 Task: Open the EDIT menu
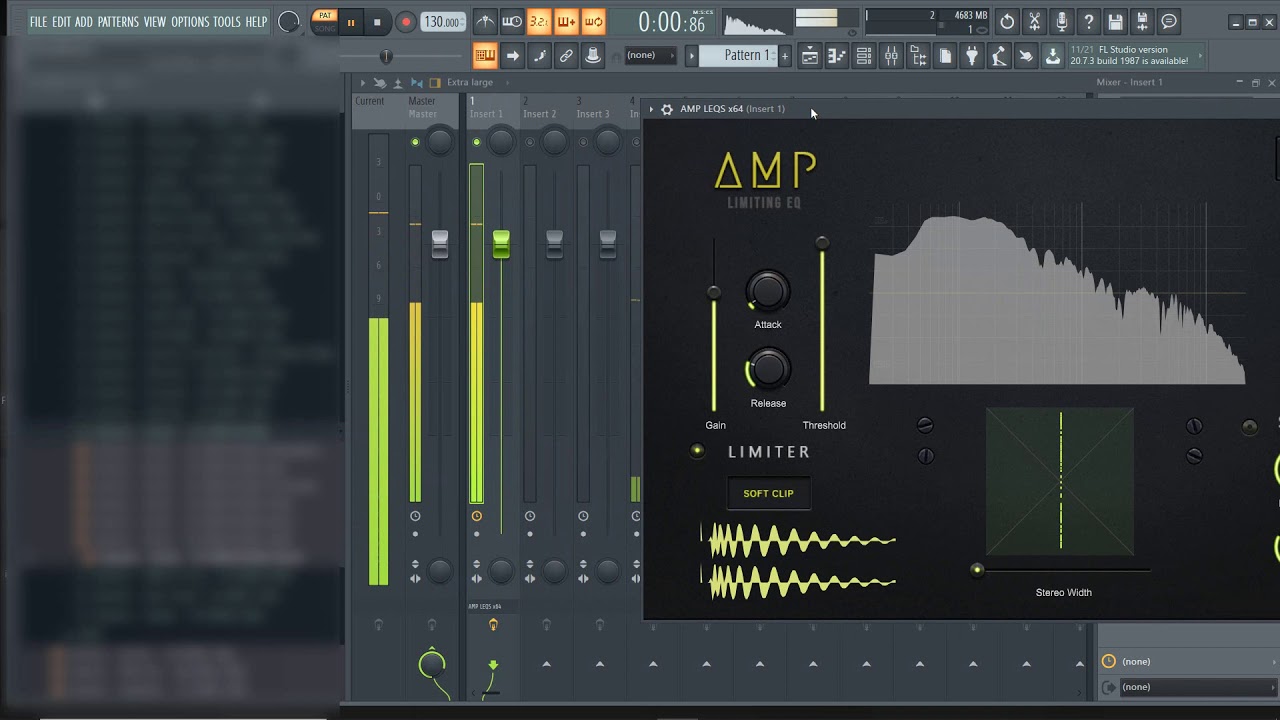[62, 22]
